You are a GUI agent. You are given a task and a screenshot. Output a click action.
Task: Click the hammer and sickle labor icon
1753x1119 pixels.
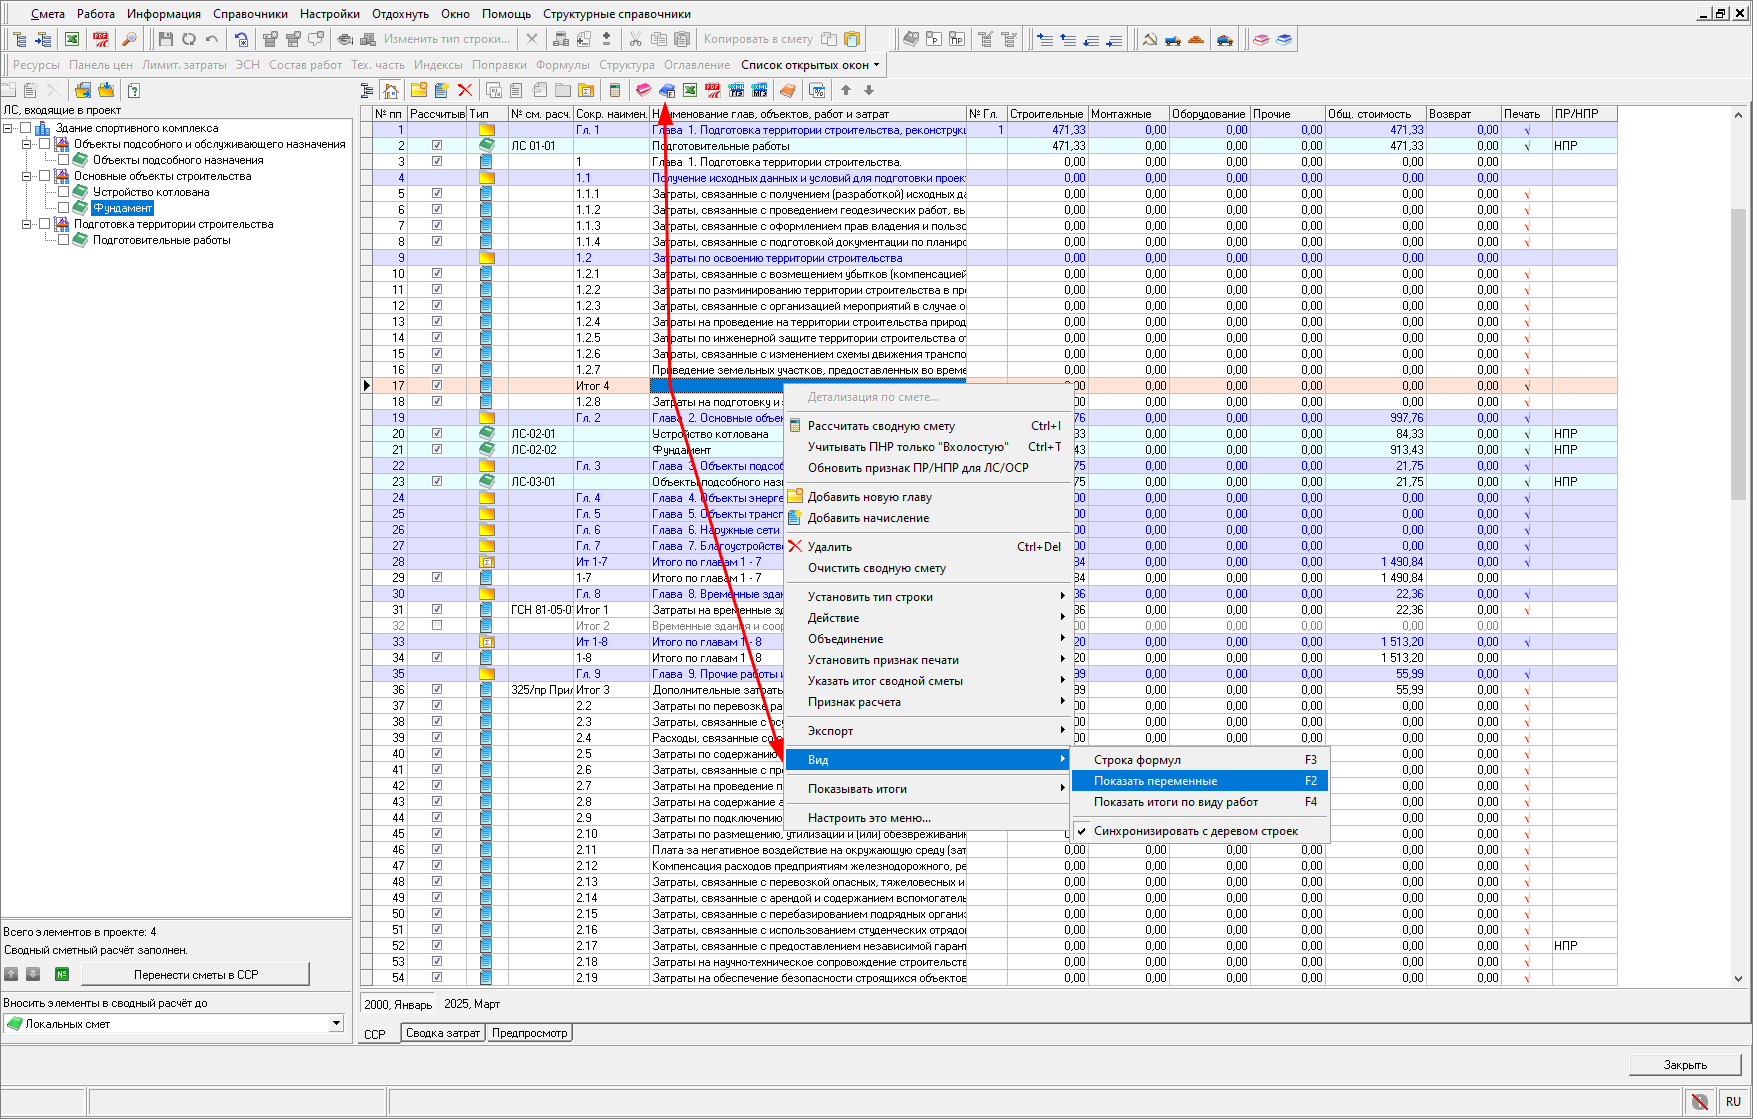[x=1150, y=39]
